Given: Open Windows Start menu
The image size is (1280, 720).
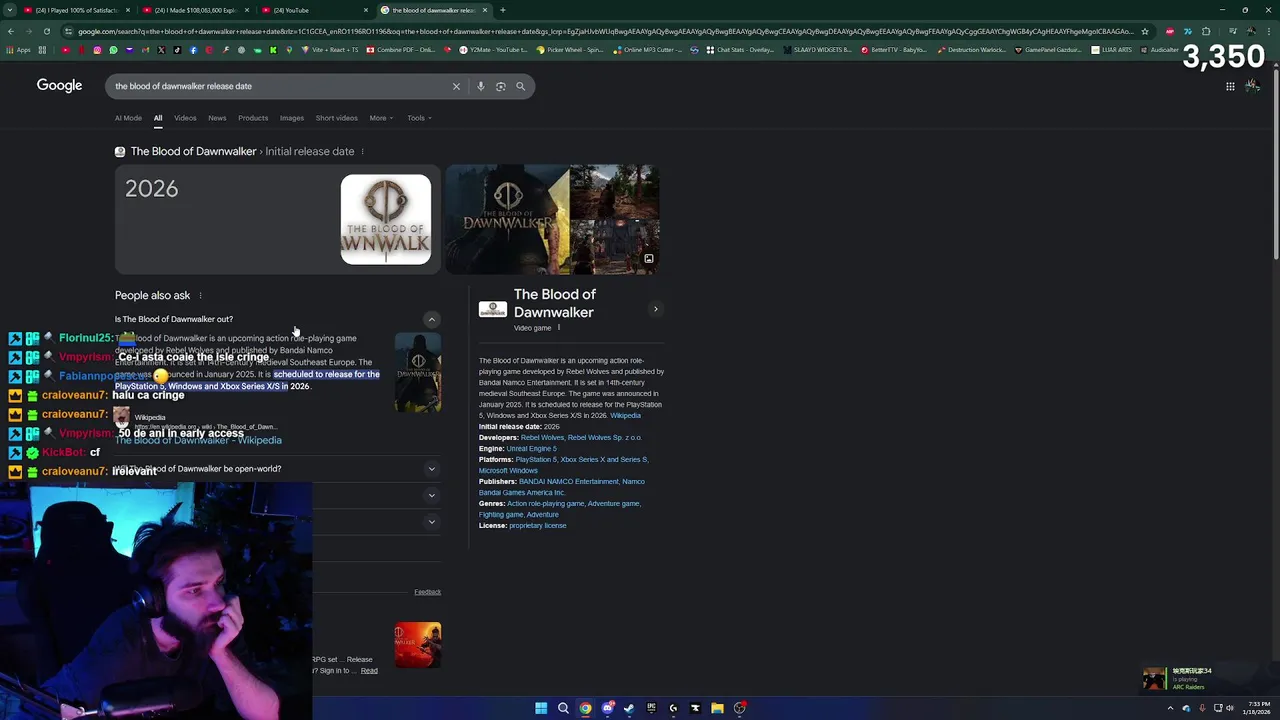Looking at the screenshot, I should click(x=541, y=708).
